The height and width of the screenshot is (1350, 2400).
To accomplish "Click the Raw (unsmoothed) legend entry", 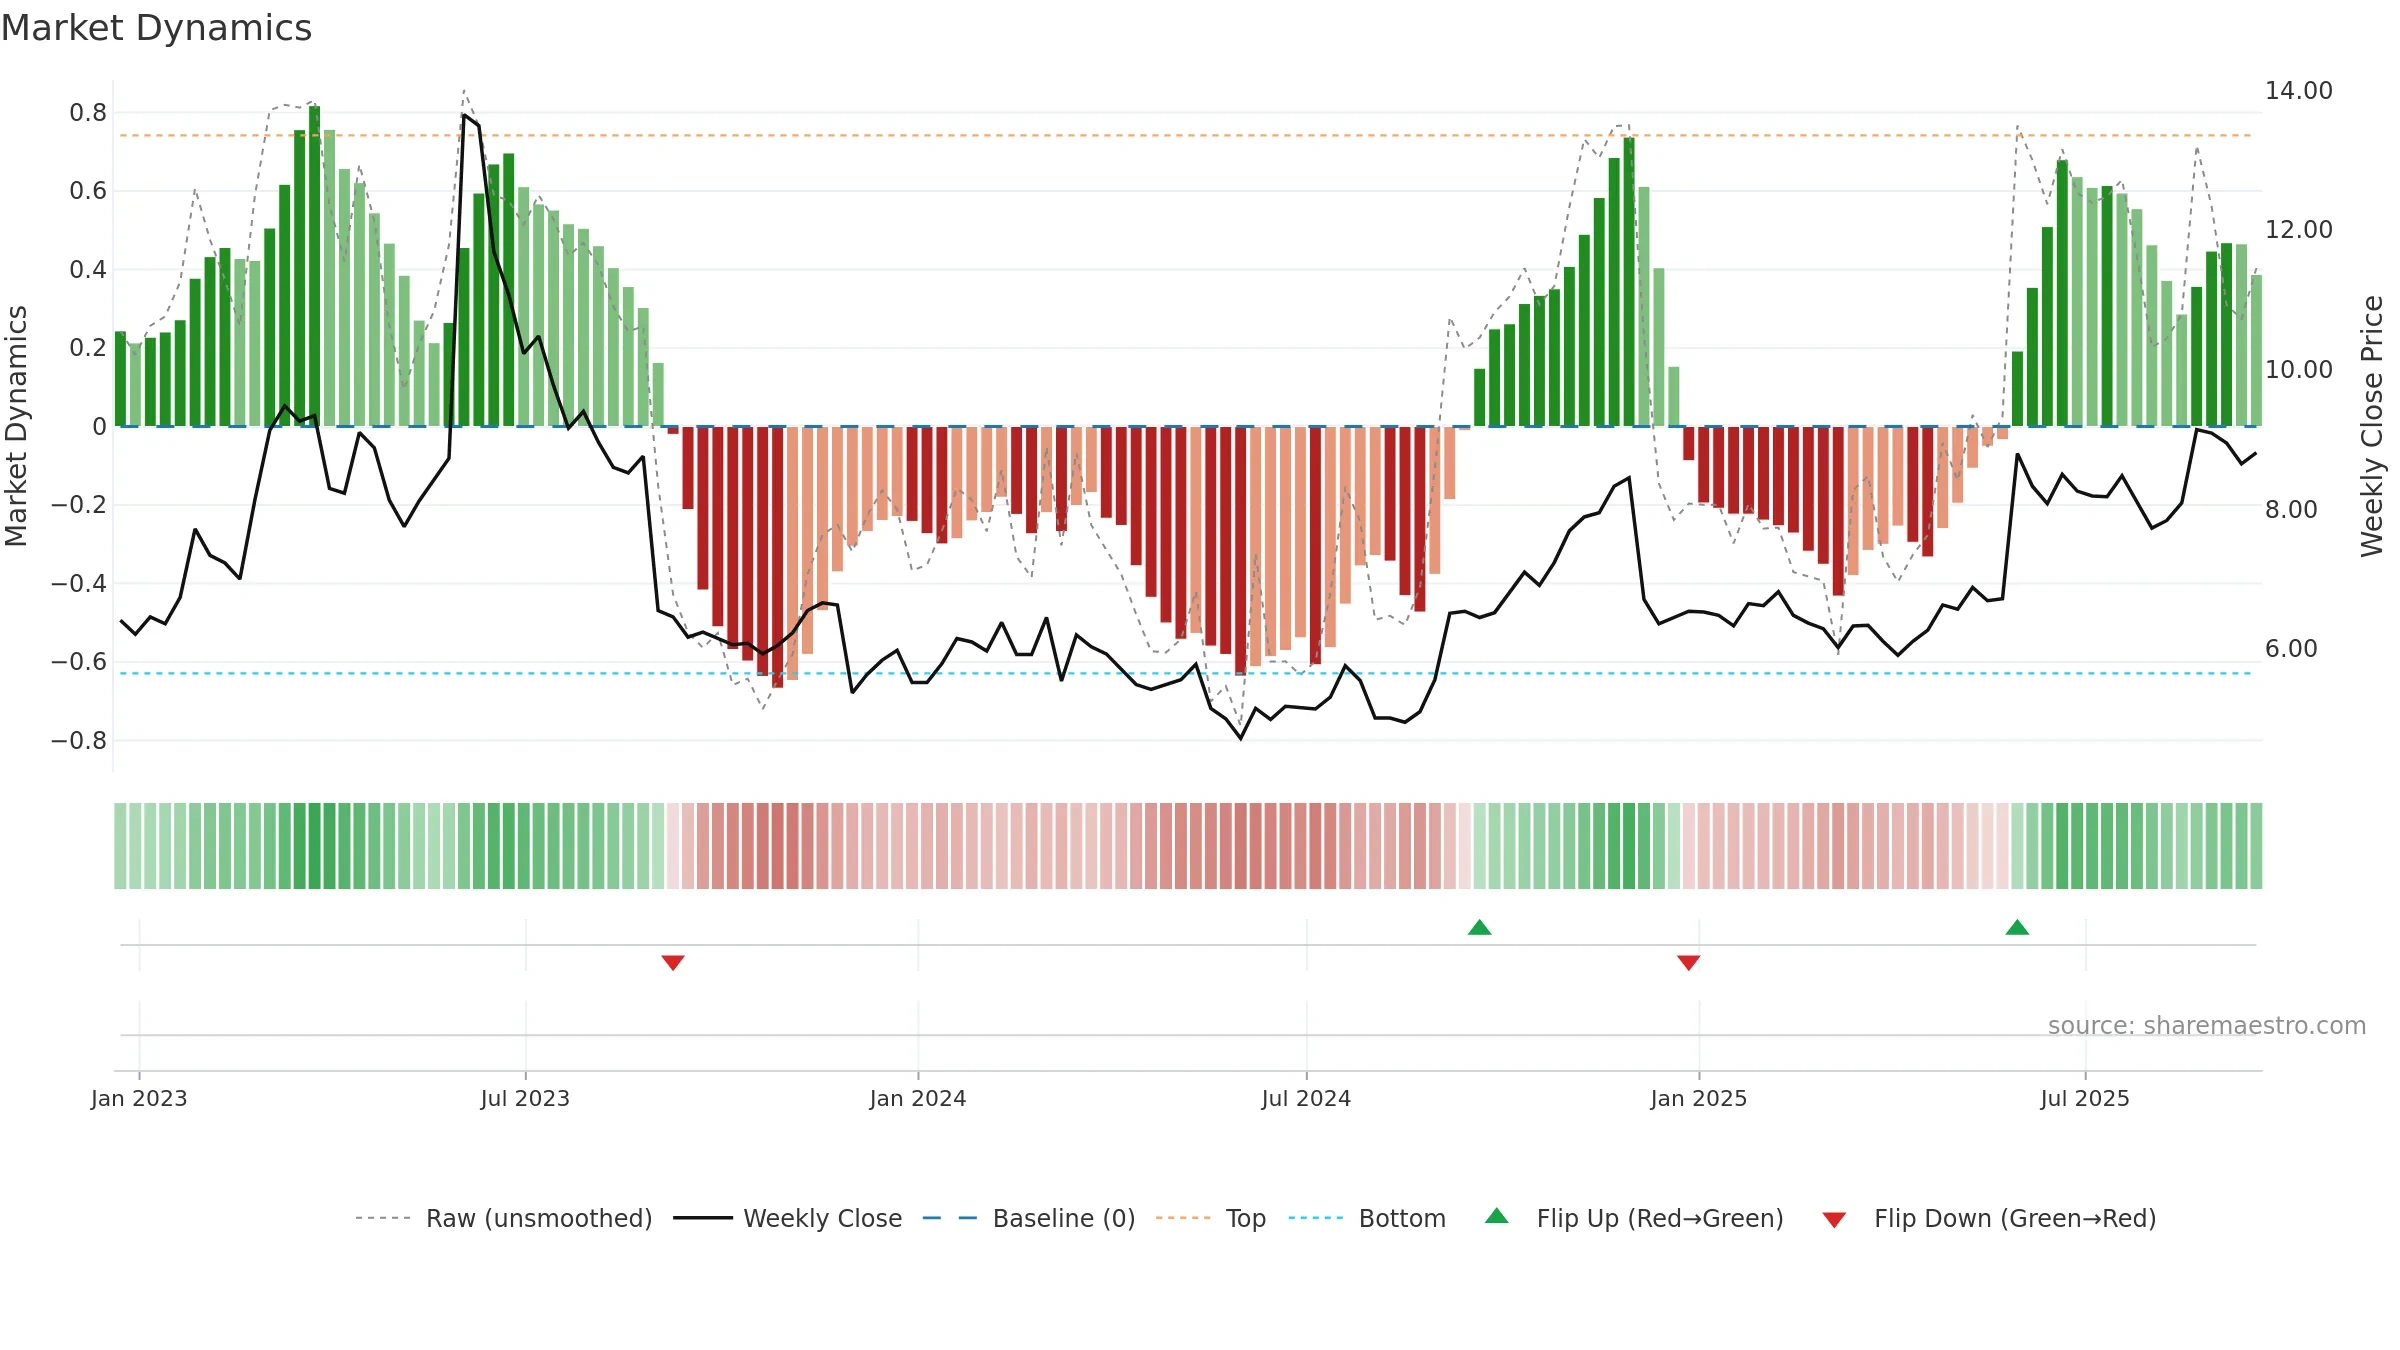I will click(504, 1218).
